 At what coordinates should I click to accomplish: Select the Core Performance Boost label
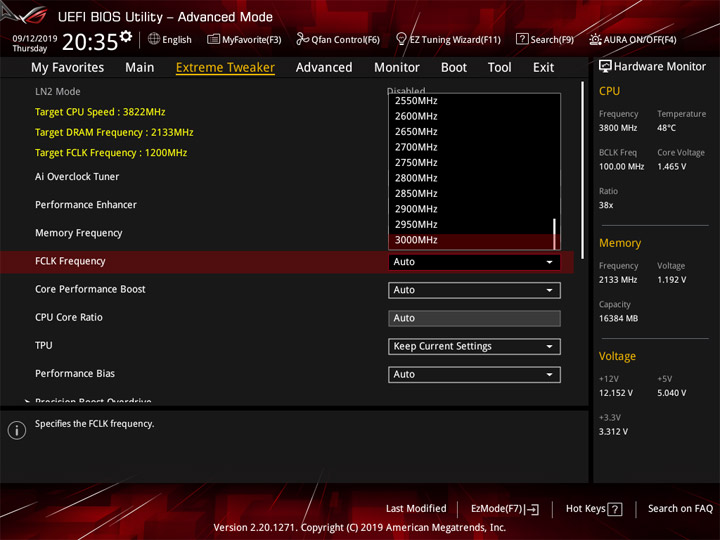point(90,289)
